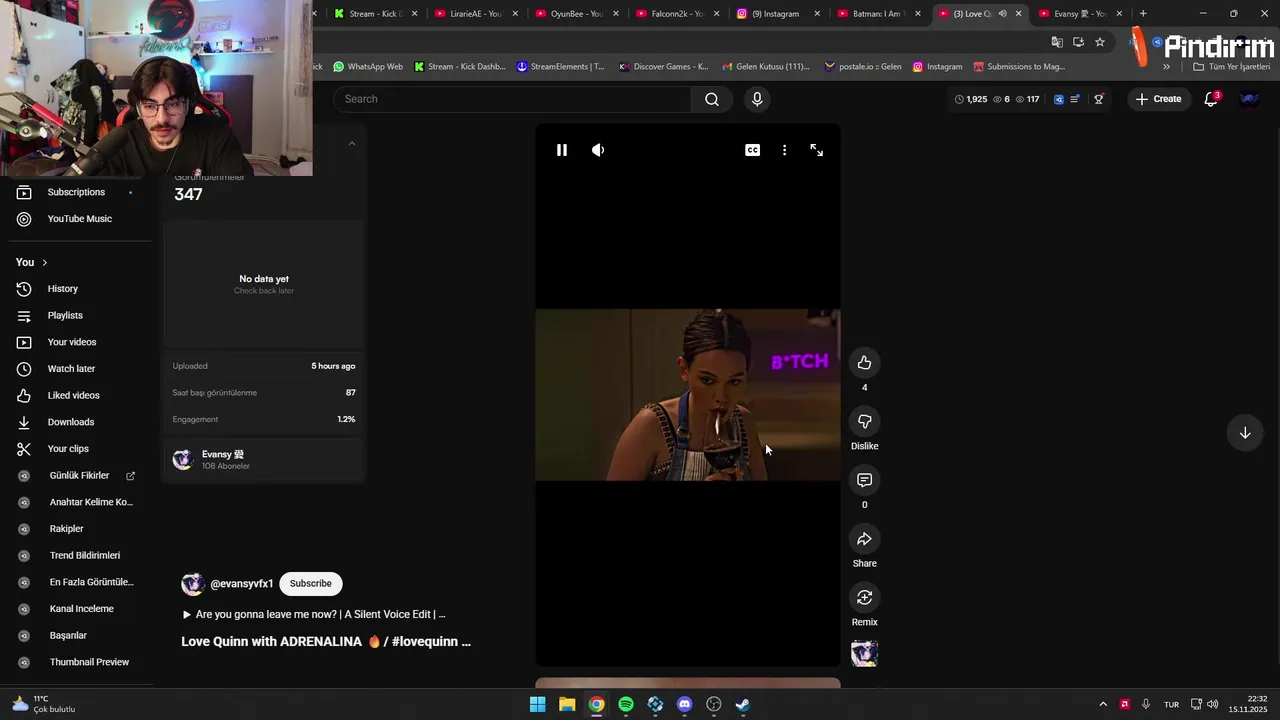The image size is (1280, 720).
Task: Open the sound thumbnail below Remix
Action: [865, 654]
